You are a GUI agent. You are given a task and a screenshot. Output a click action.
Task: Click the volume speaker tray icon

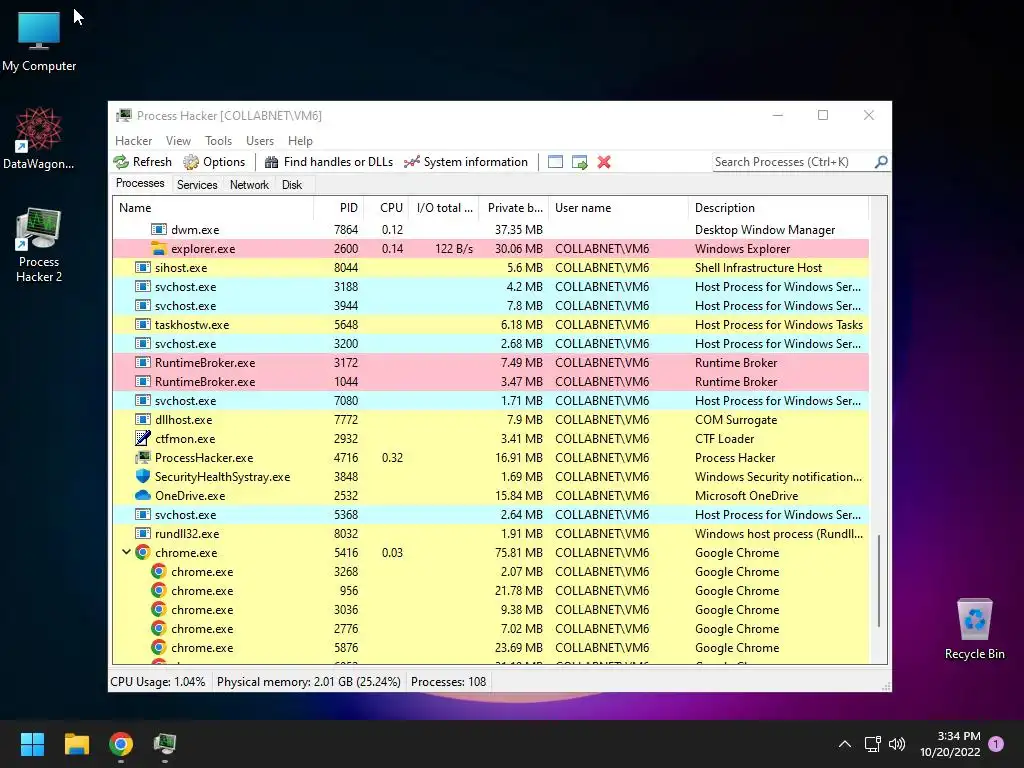897,744
